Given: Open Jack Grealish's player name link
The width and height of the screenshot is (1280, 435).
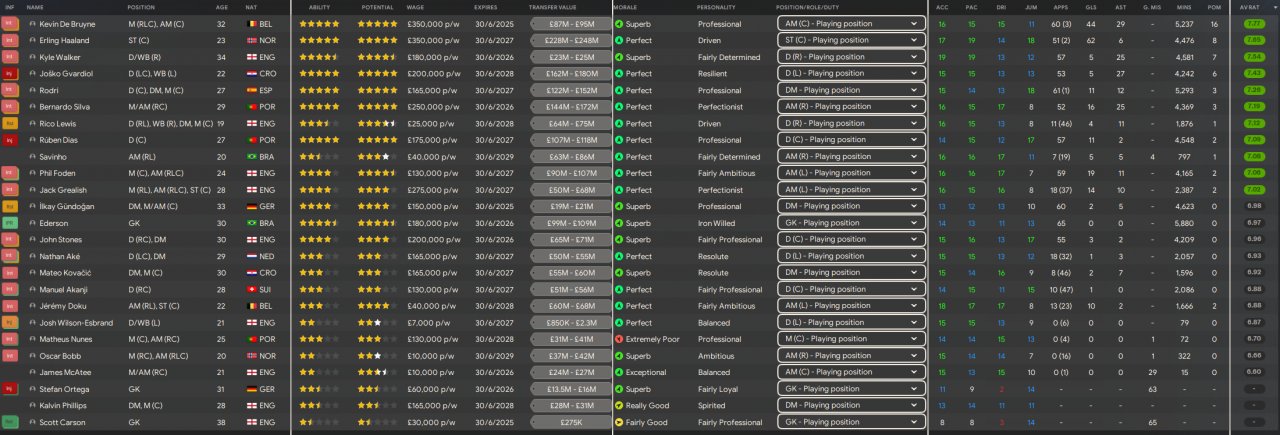Looking at the screenshot, I should (63, 190).
